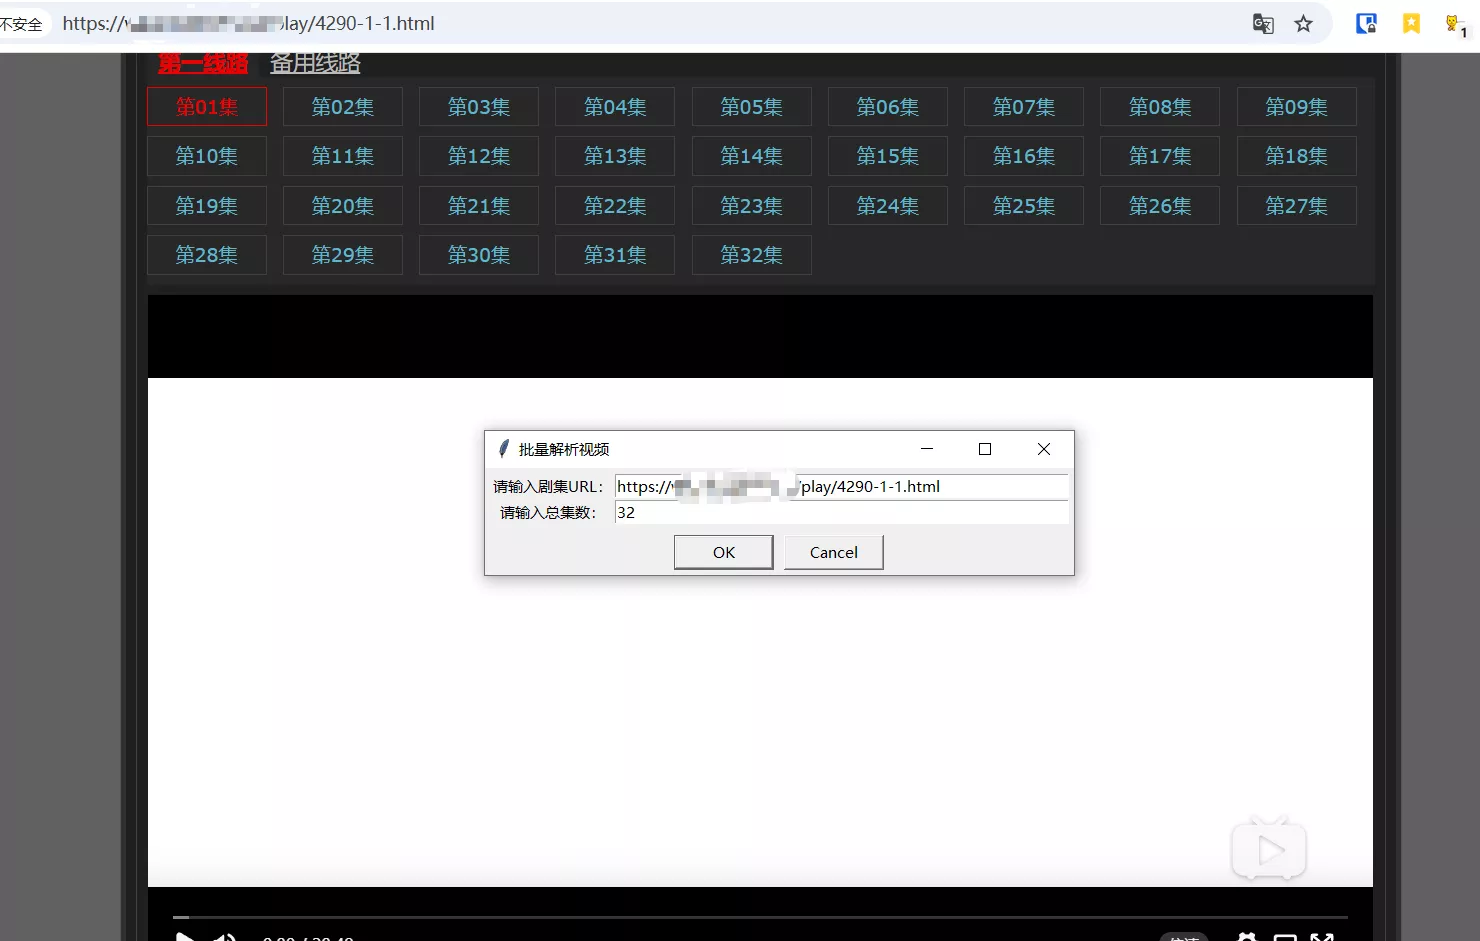1480x941 pixels.
Task: Play episode 第11集
Action: coord(343,156)
